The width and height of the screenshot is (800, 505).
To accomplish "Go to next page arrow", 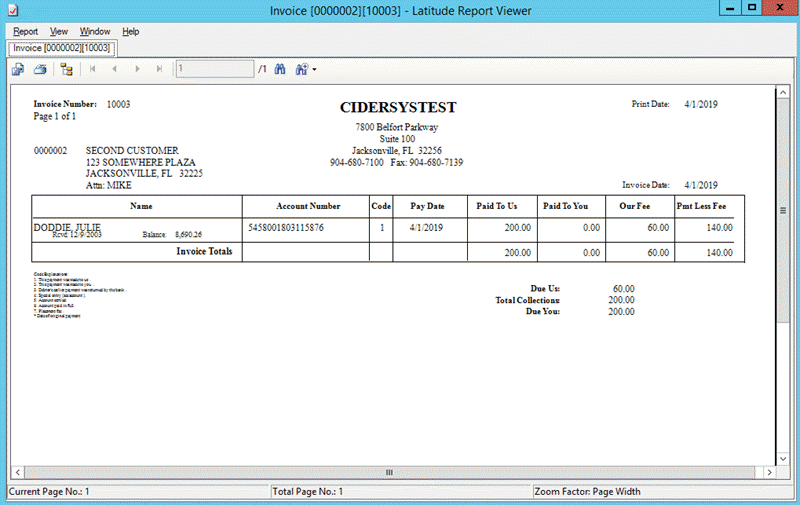I will pos(139,69).
